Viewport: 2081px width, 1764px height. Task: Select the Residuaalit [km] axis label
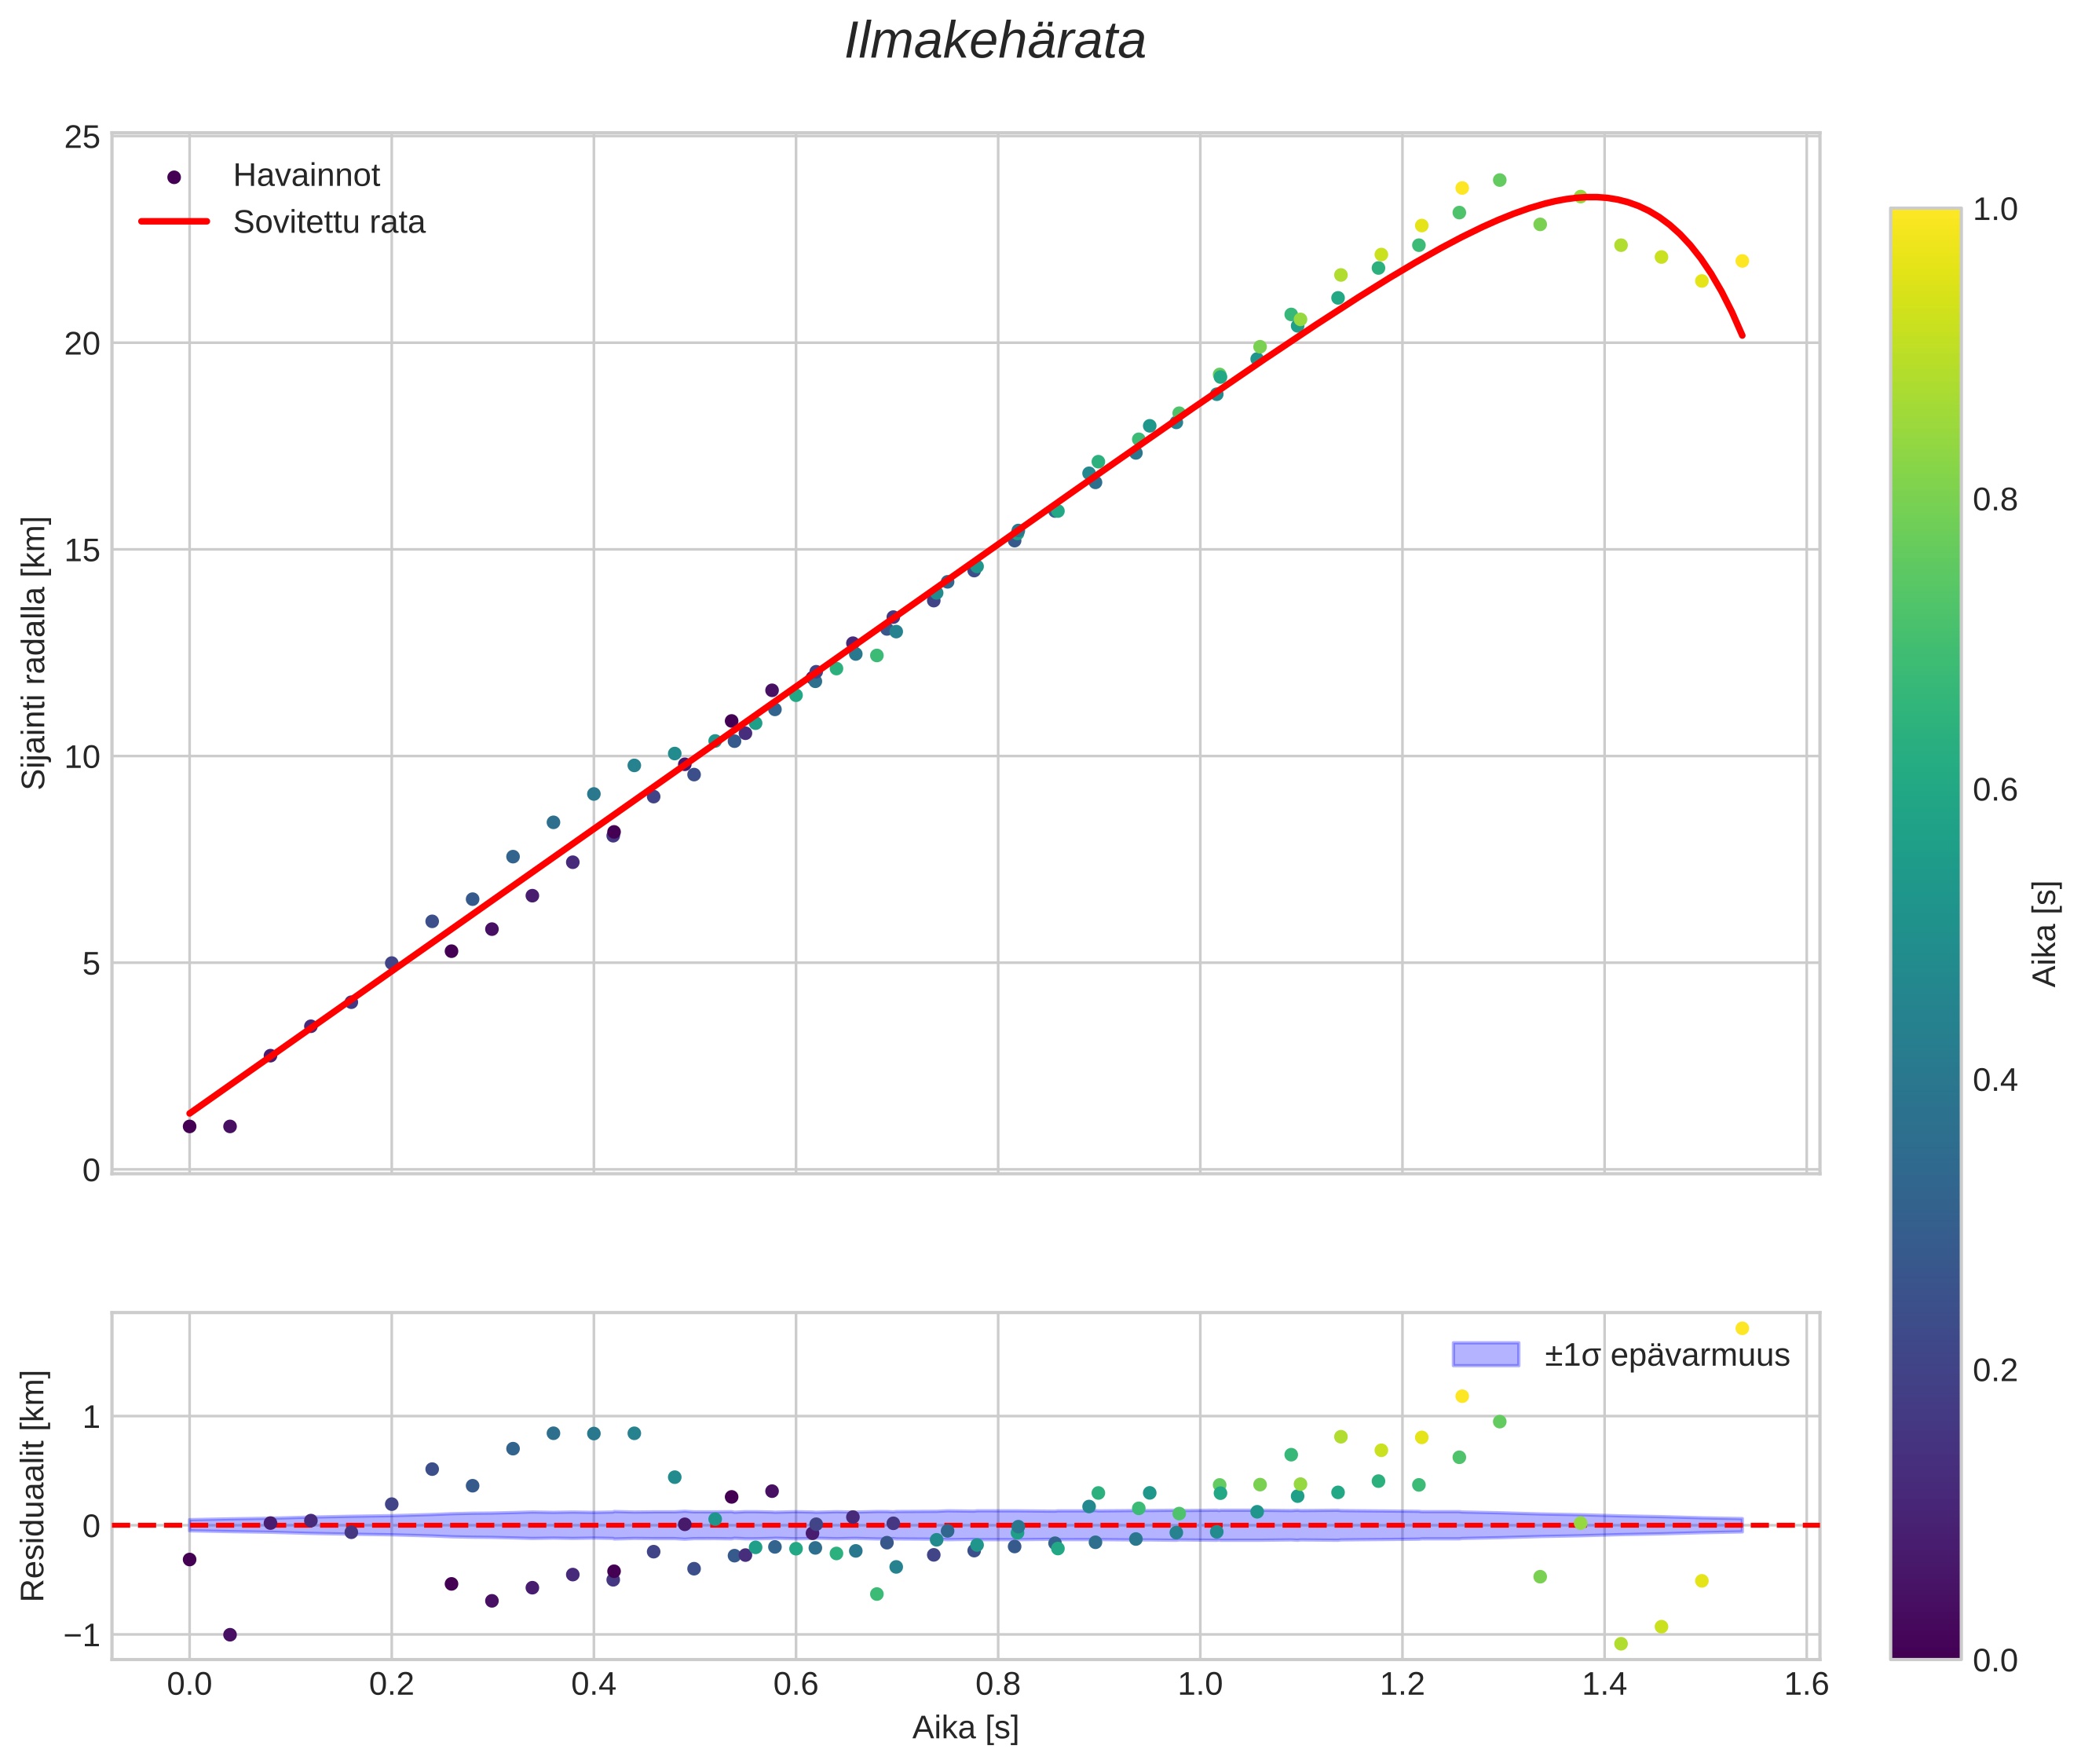coord(34,1485)
